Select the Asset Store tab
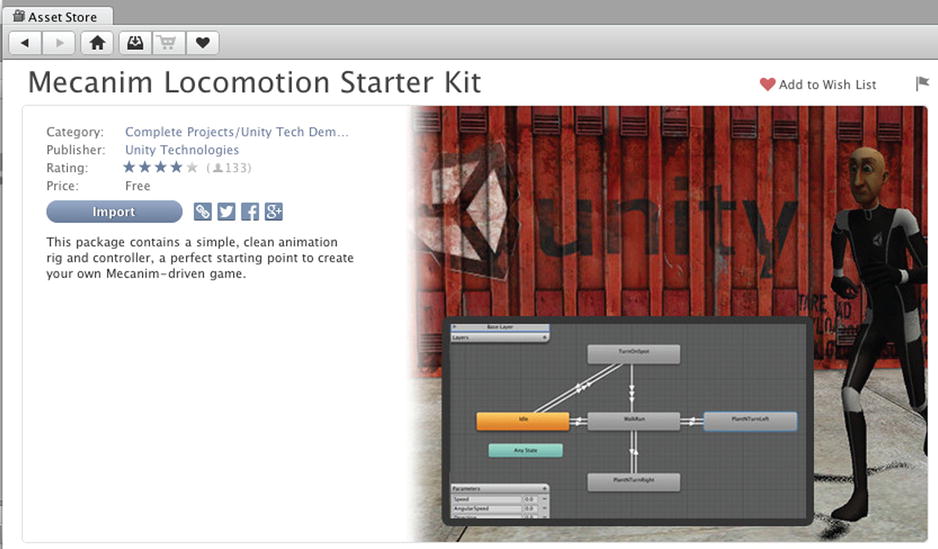Viewport: 938px width, 549px height. pos(56,17)
